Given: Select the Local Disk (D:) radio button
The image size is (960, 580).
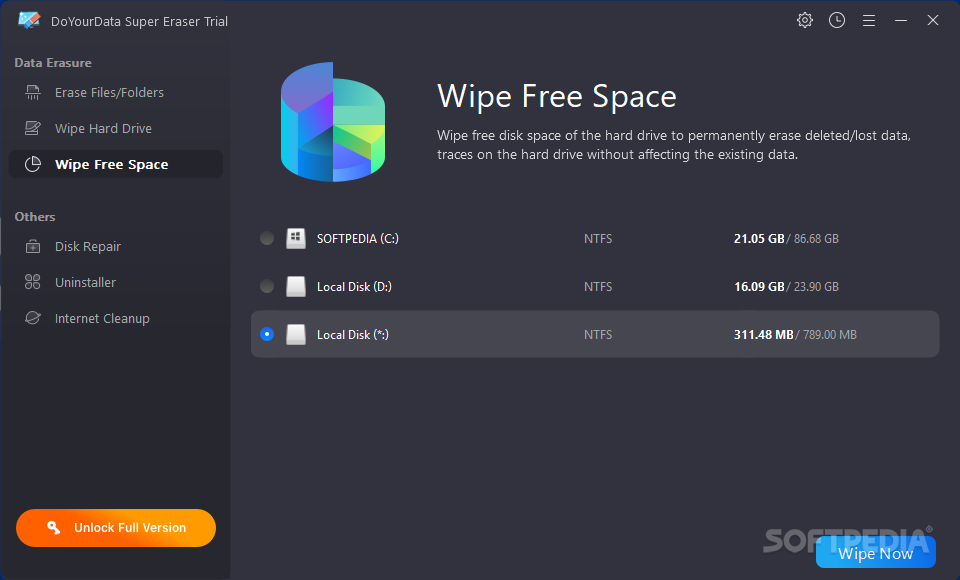Looking at the screenshot, I should [x=267, y=286].
